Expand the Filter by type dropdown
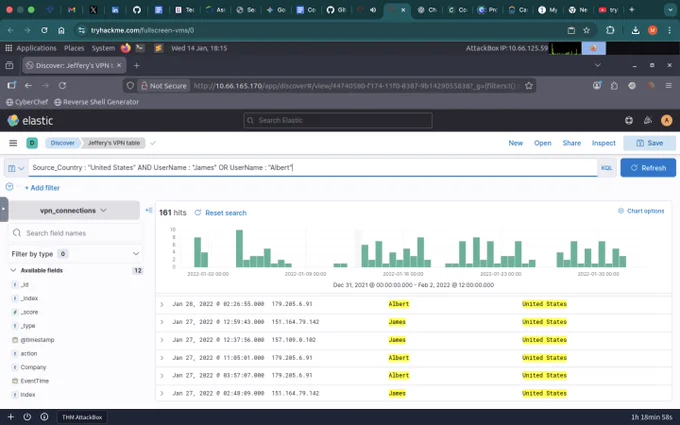The image size is (680, 425). pos(75,254)
